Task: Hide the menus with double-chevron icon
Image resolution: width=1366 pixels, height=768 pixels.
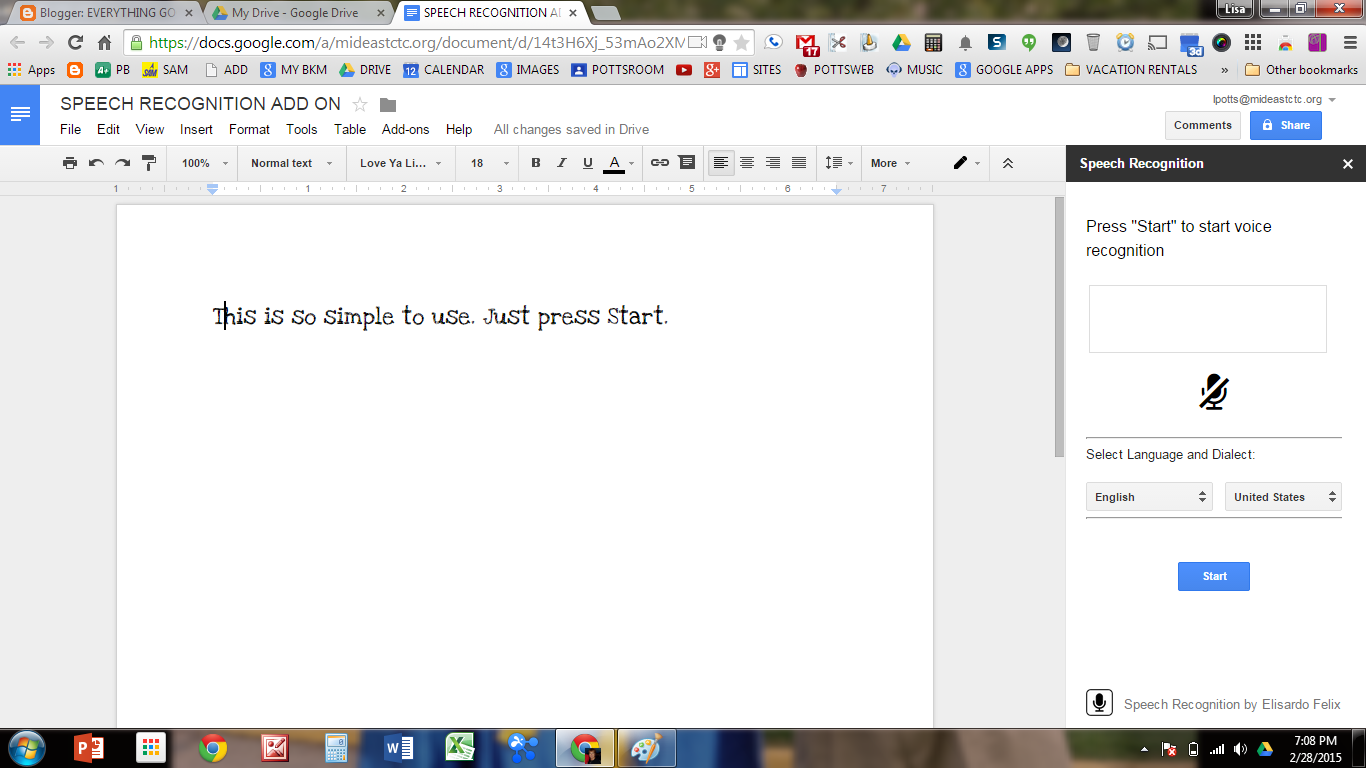Action: click(1008, 163)
